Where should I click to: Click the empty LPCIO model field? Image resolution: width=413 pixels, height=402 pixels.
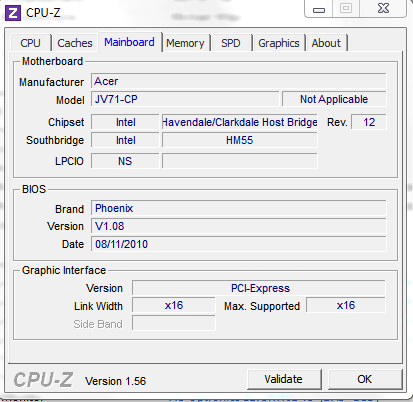[240, 161]
